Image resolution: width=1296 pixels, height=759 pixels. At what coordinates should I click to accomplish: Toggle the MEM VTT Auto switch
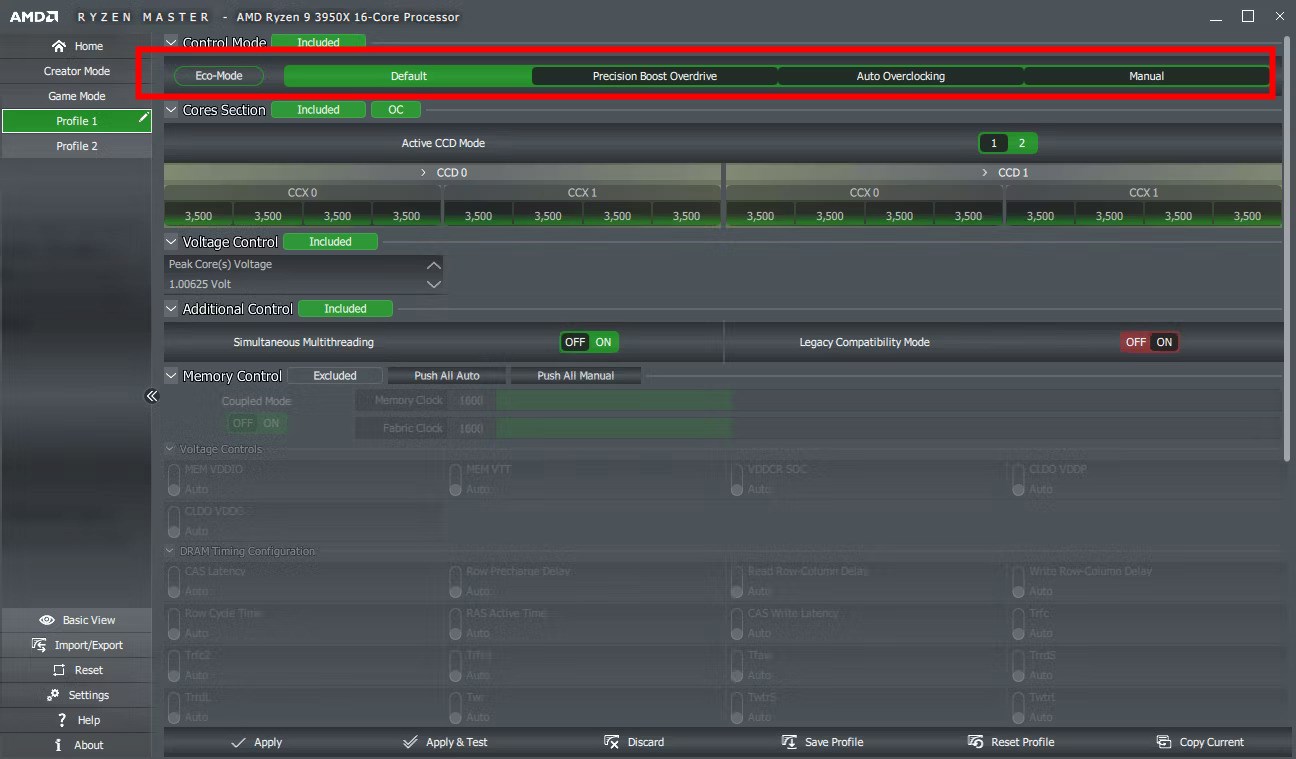pyautogui.click(x=455, y=478)
